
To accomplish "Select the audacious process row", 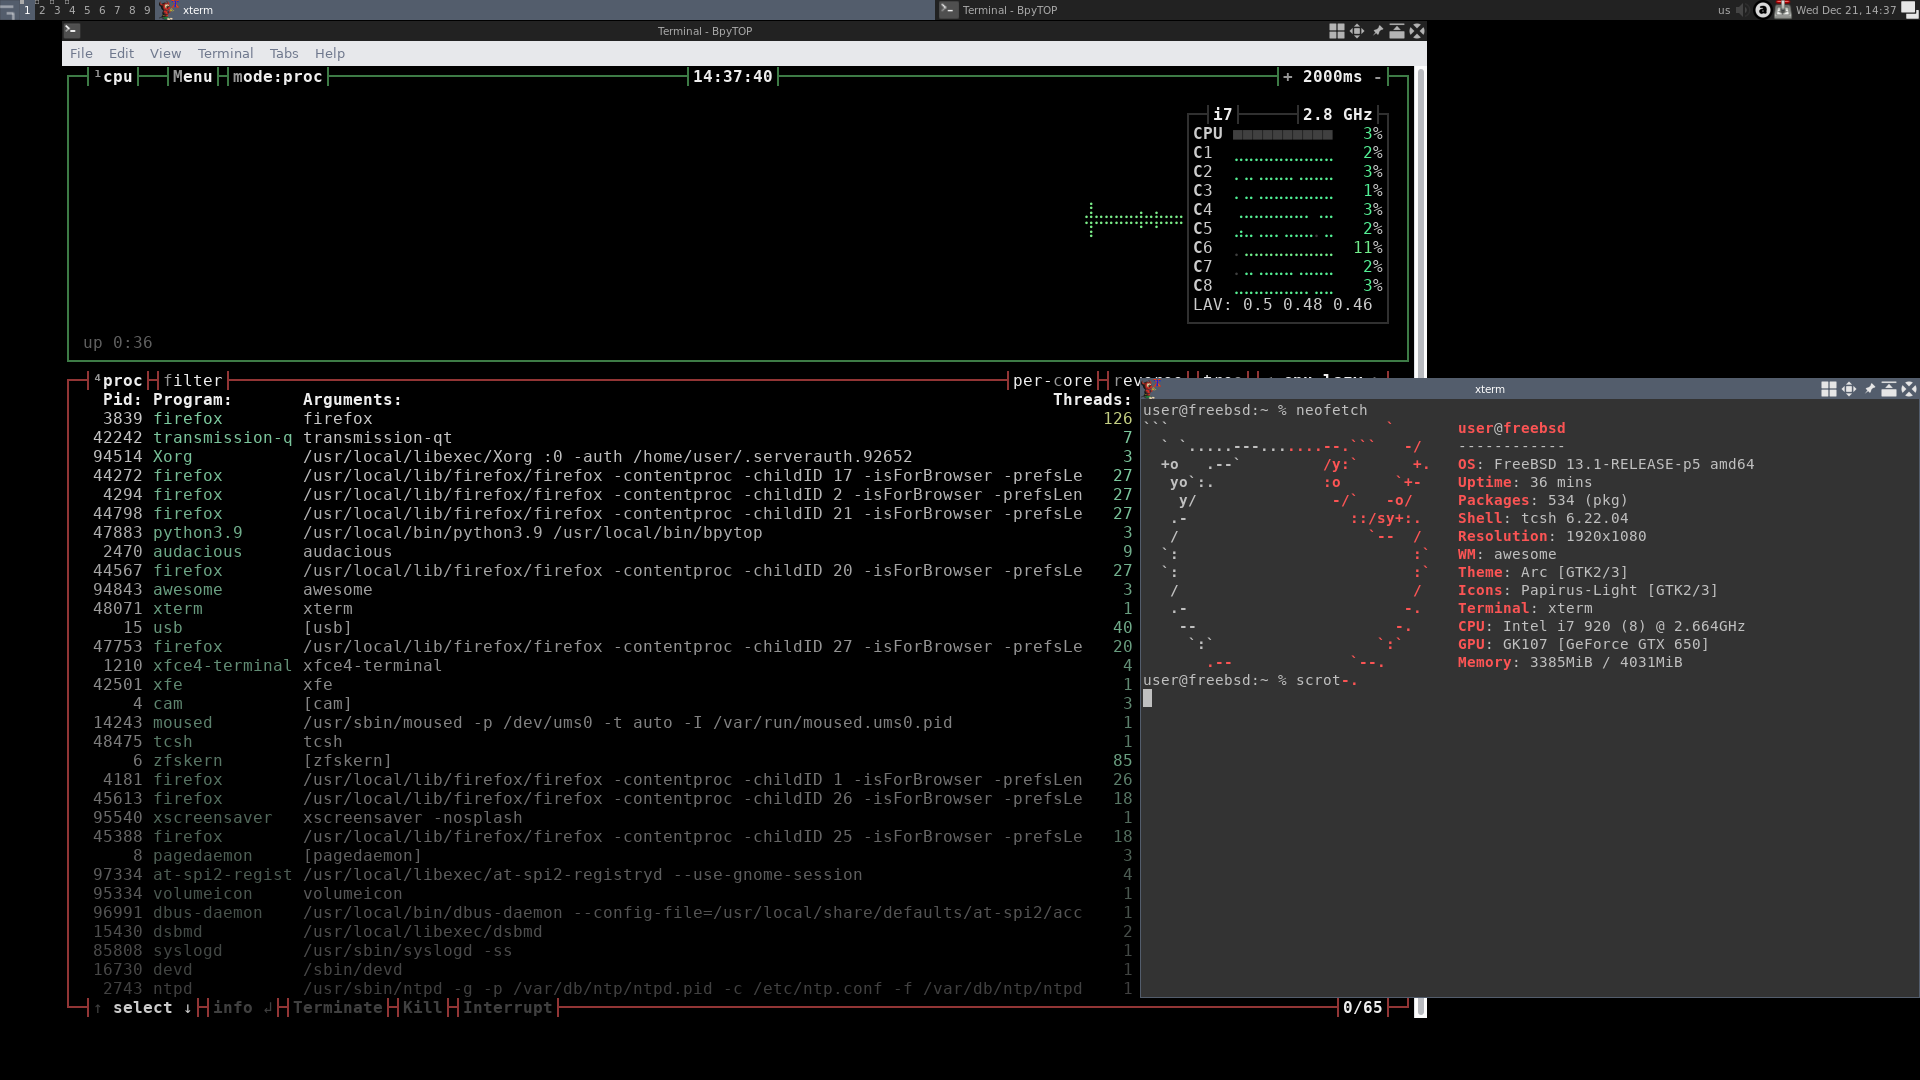I will [612, 552].
